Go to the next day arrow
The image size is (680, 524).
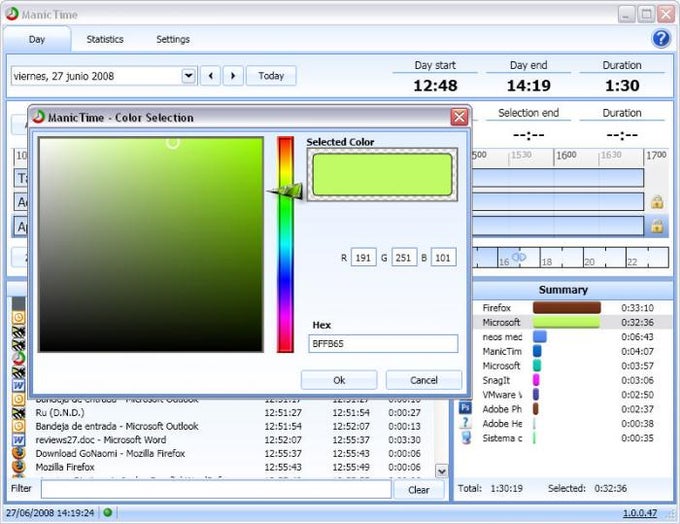click(233, 76)
